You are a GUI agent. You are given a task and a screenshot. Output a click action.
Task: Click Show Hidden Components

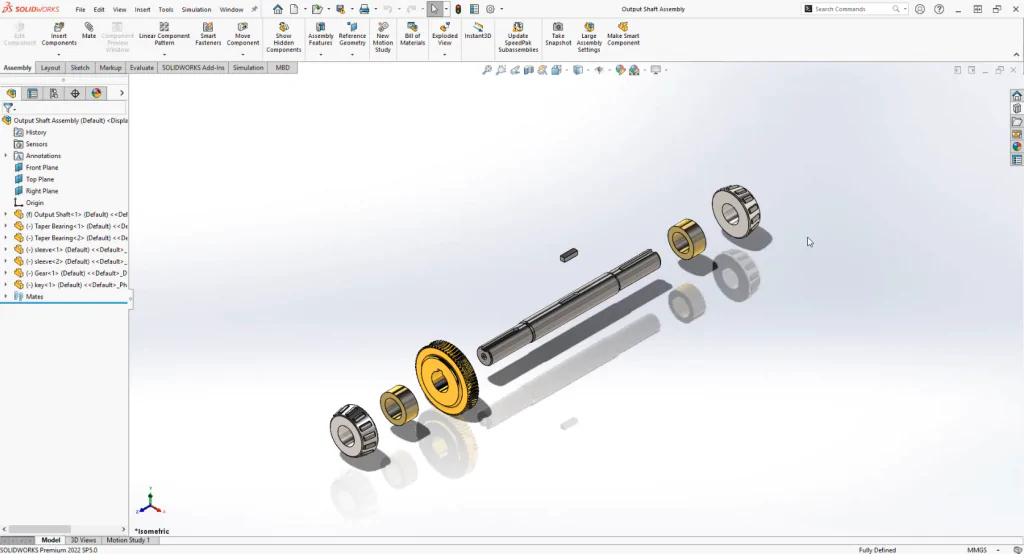(x=283, y=37)
